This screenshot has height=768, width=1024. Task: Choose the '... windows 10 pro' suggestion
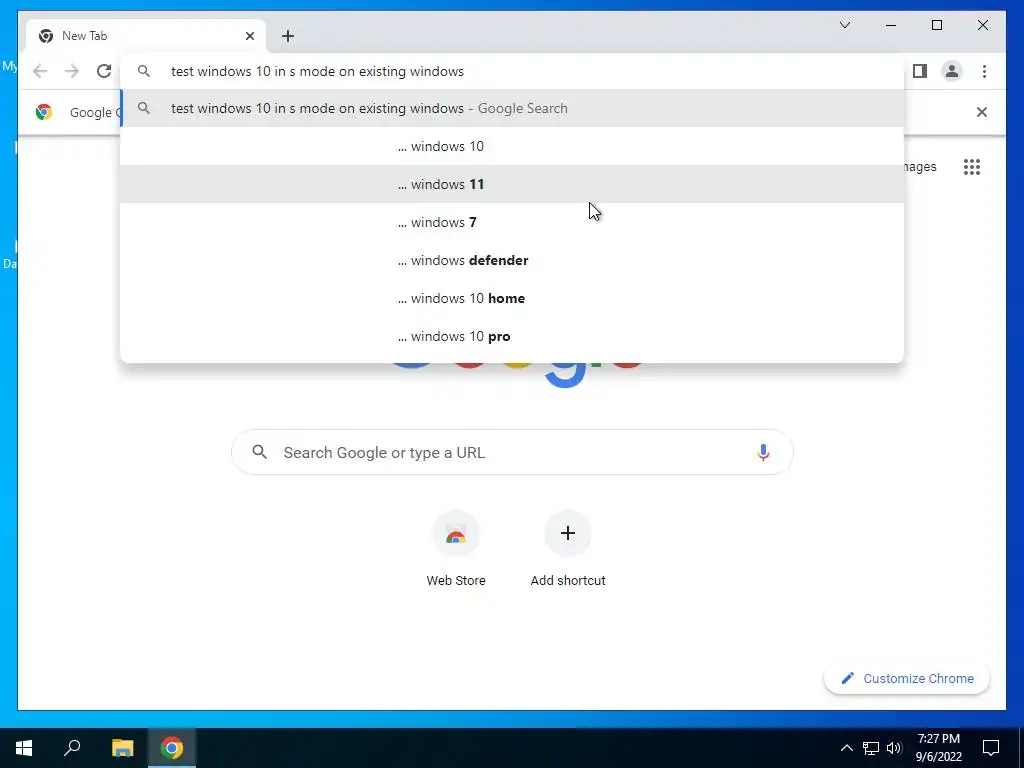coord(512,336)
